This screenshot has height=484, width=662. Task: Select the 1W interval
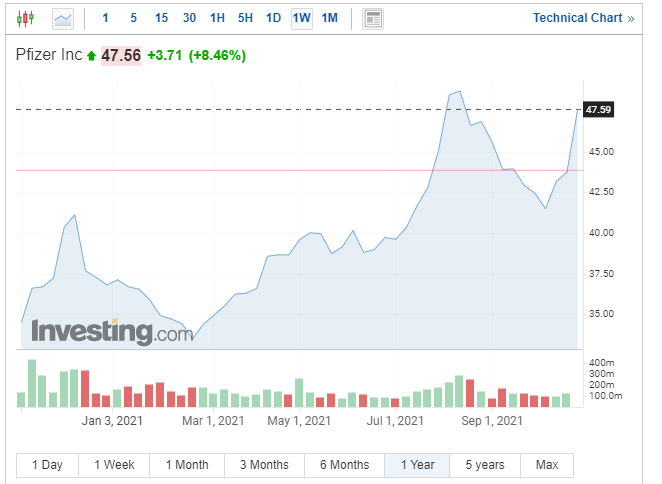302,18
